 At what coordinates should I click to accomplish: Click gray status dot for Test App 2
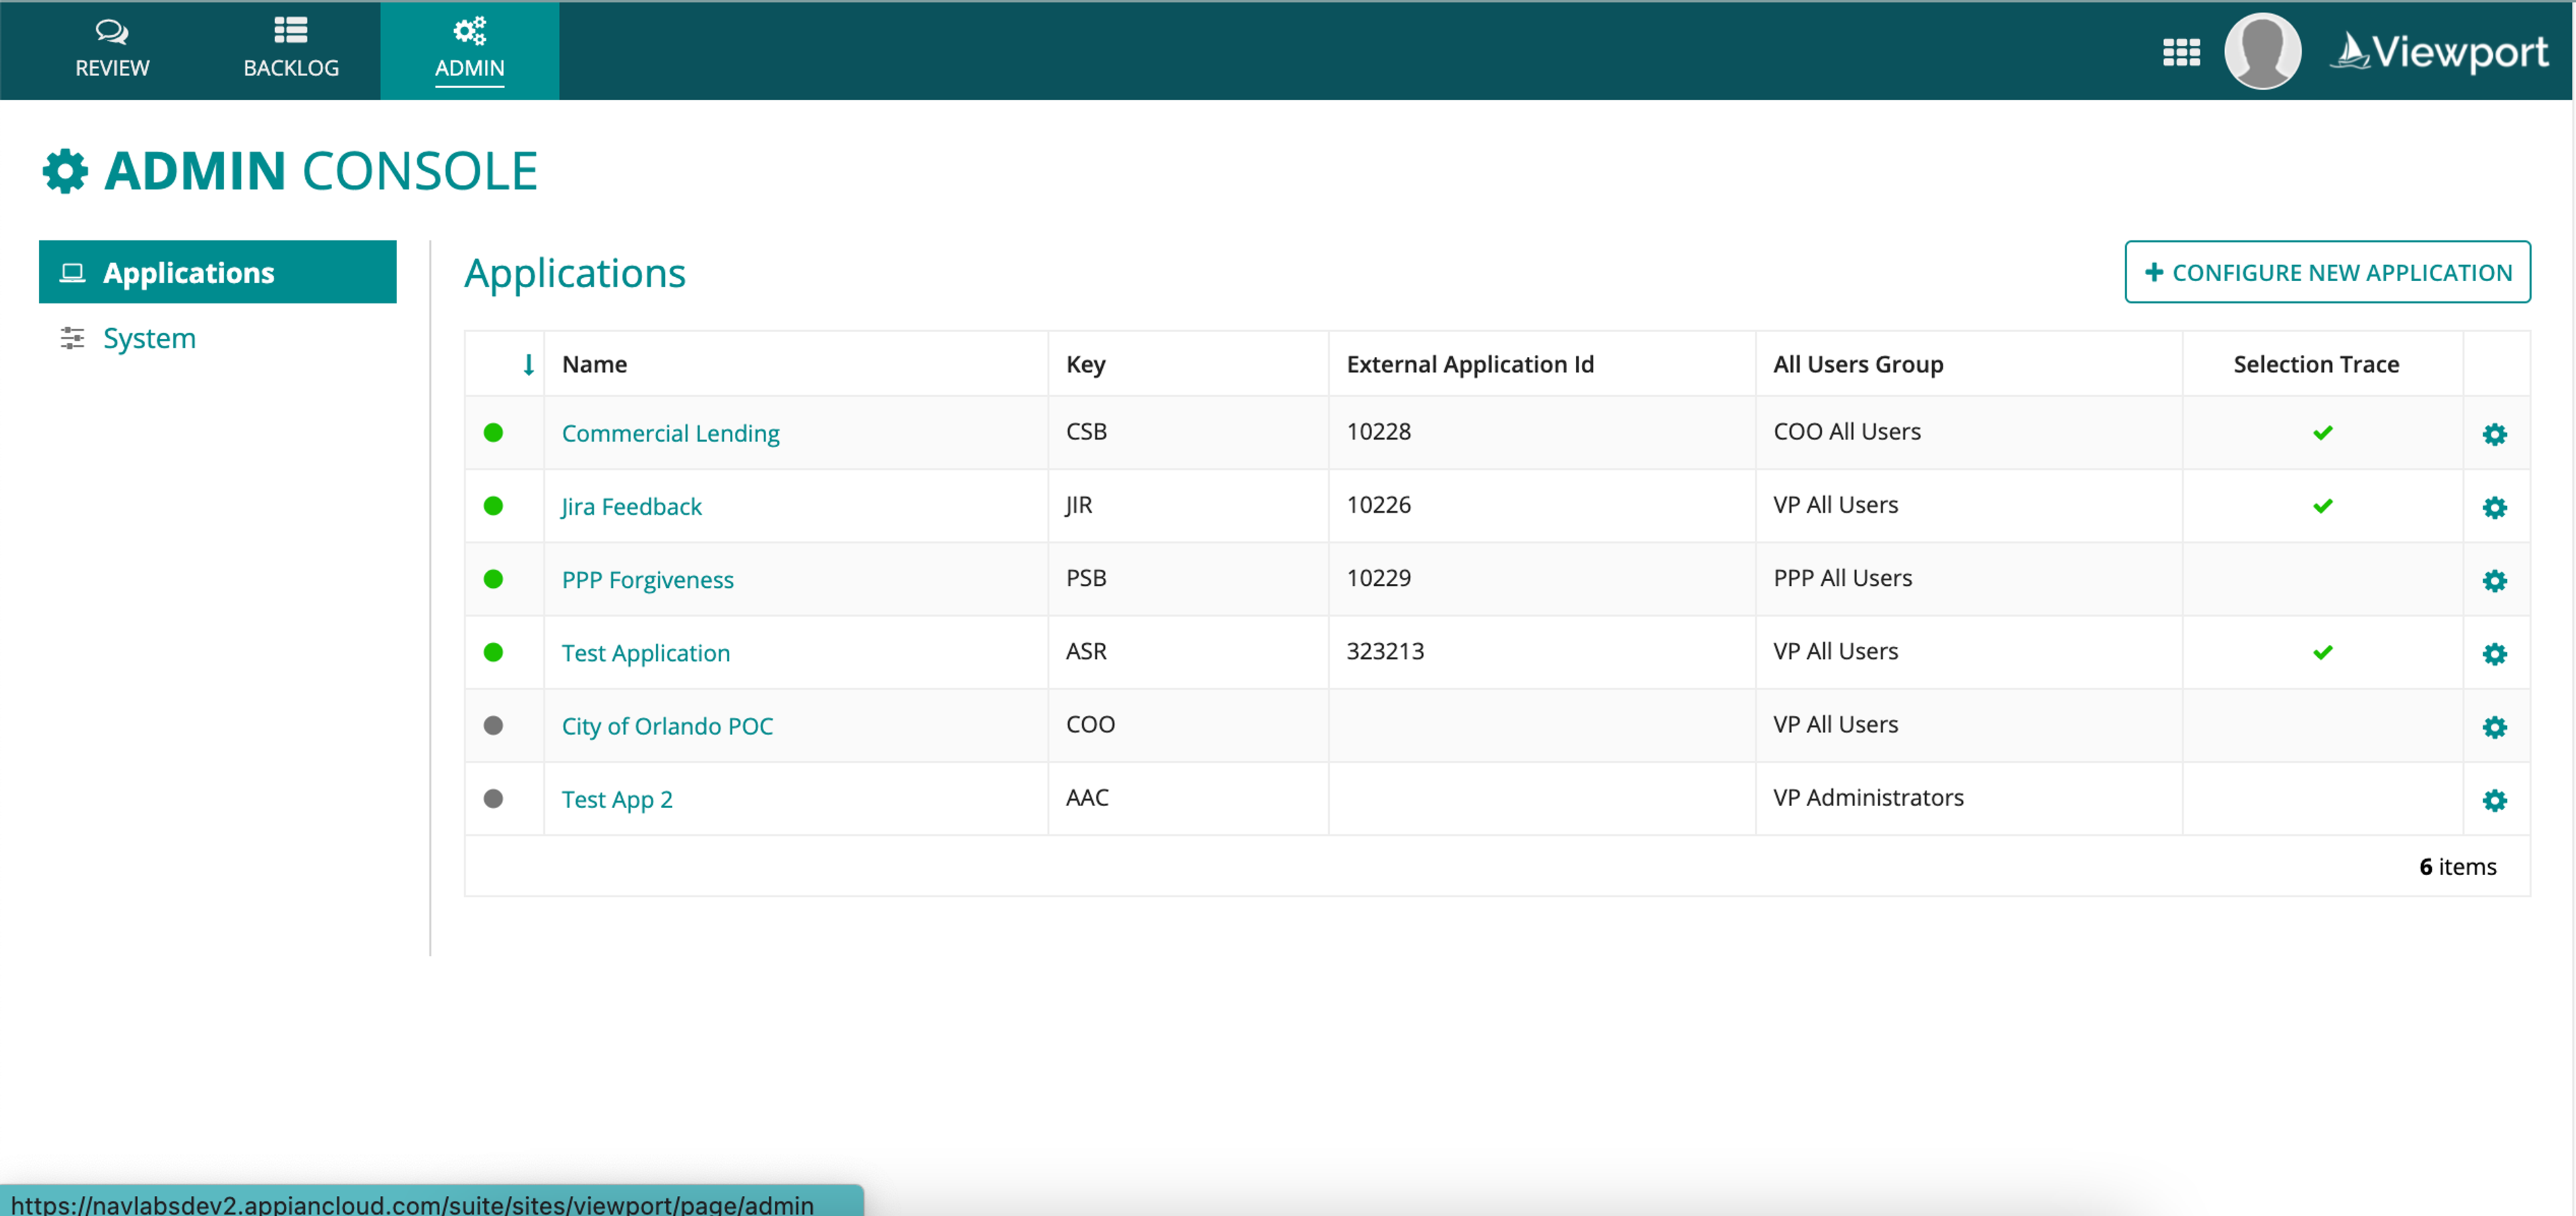(x=493, y=798)
